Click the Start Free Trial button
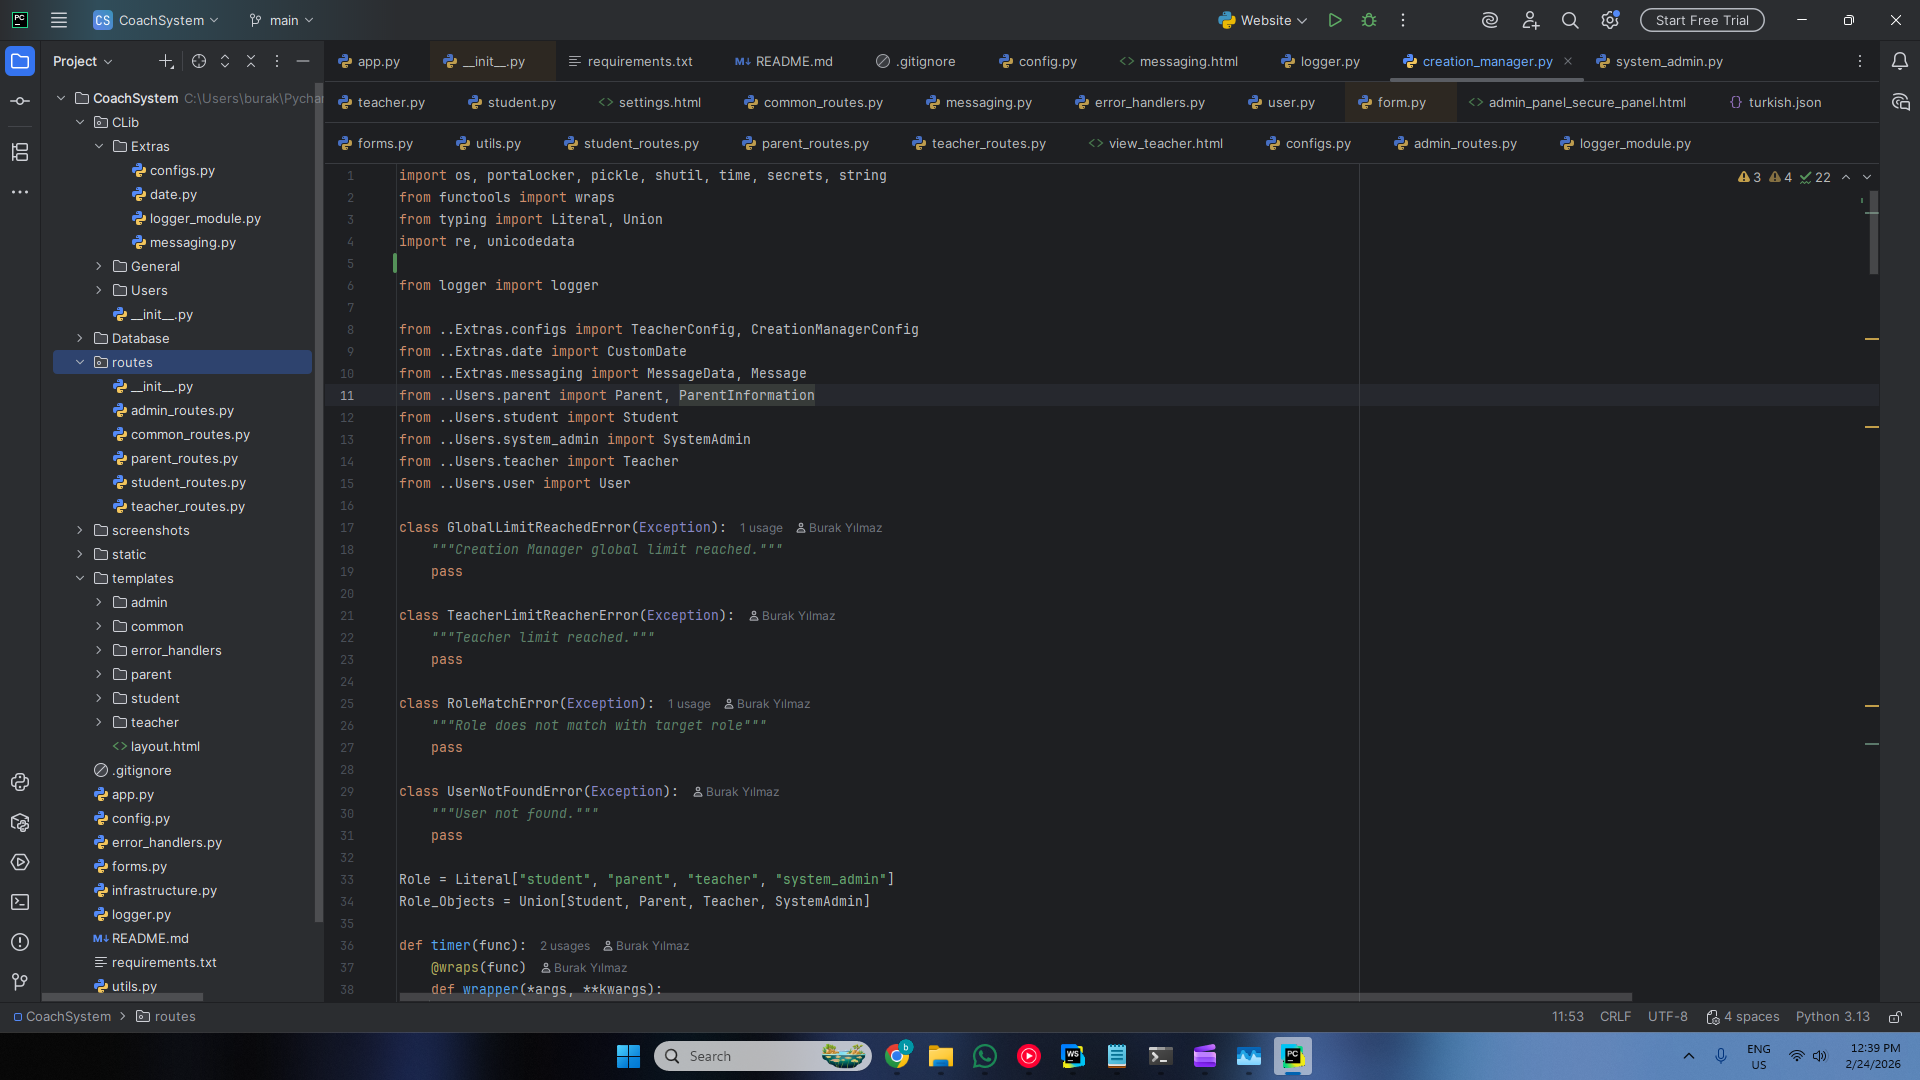The image size is (1920, 1080). (1702, 20)
